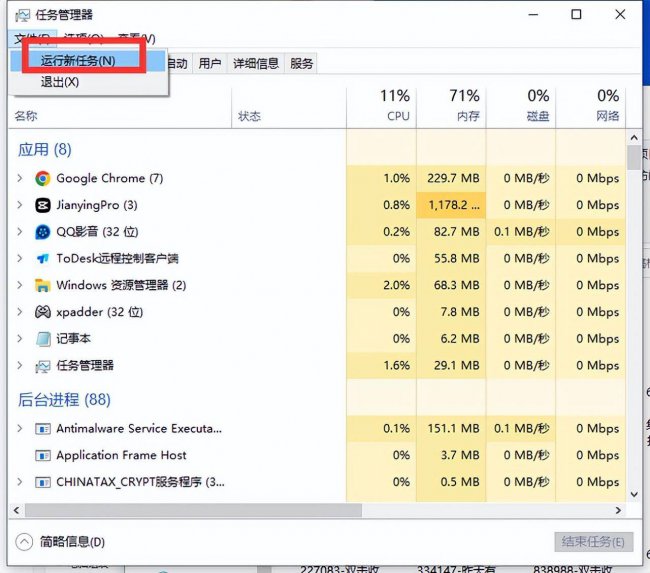Click the vertical scrollbar up arrow

[x=634, y=137]
